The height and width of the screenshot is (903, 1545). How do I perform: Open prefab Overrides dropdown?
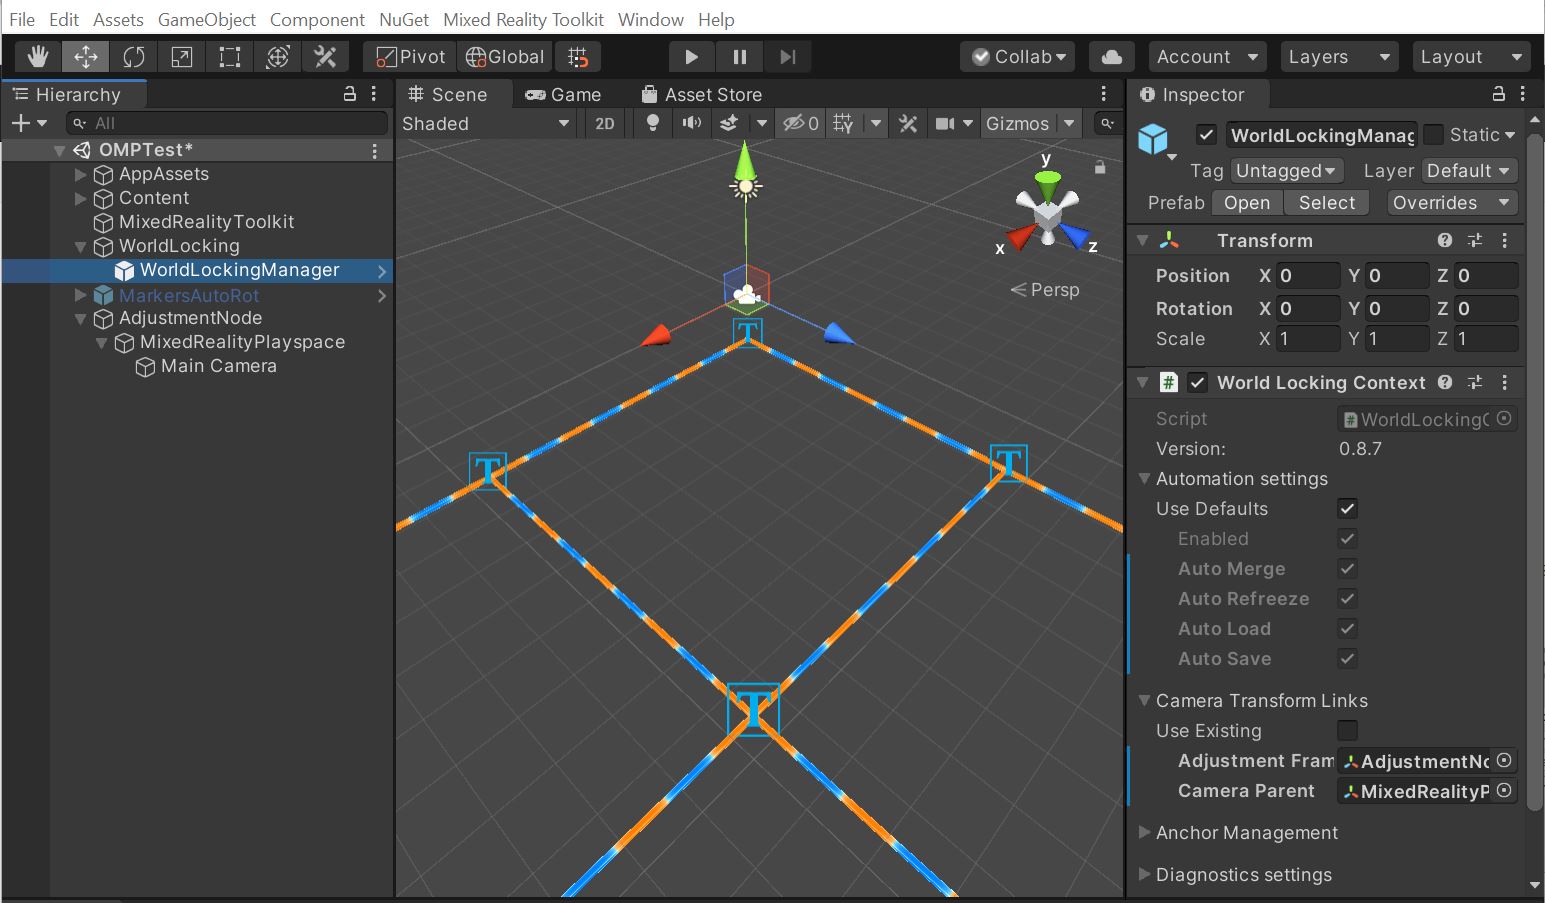click(x=1451, y=202)
